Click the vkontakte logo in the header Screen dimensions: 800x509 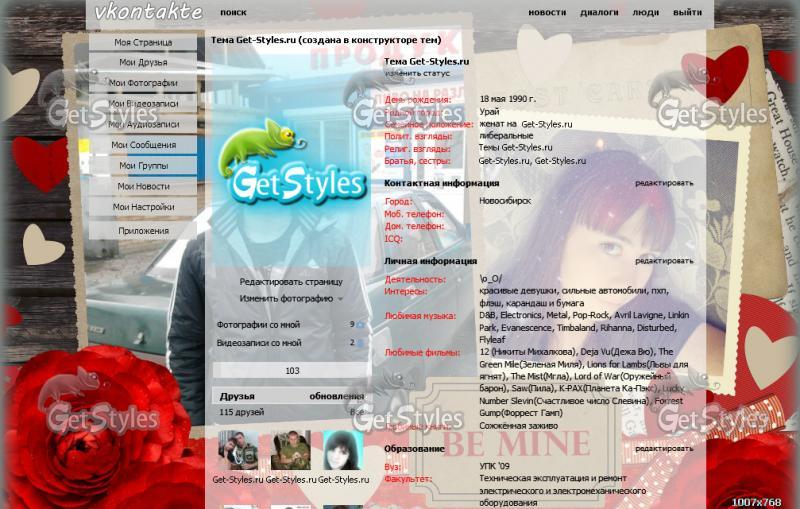point(148,12)
